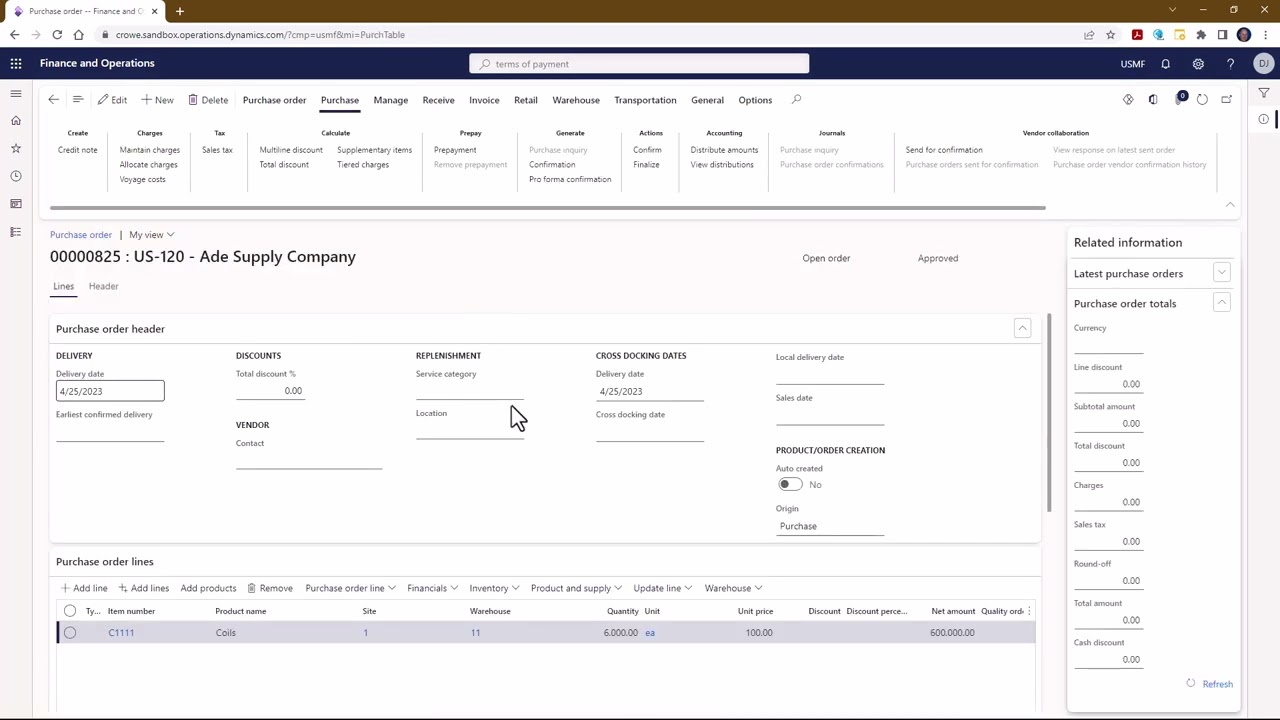
Task: Switch to Transportation ribbon tab
Action: [645, 100]
